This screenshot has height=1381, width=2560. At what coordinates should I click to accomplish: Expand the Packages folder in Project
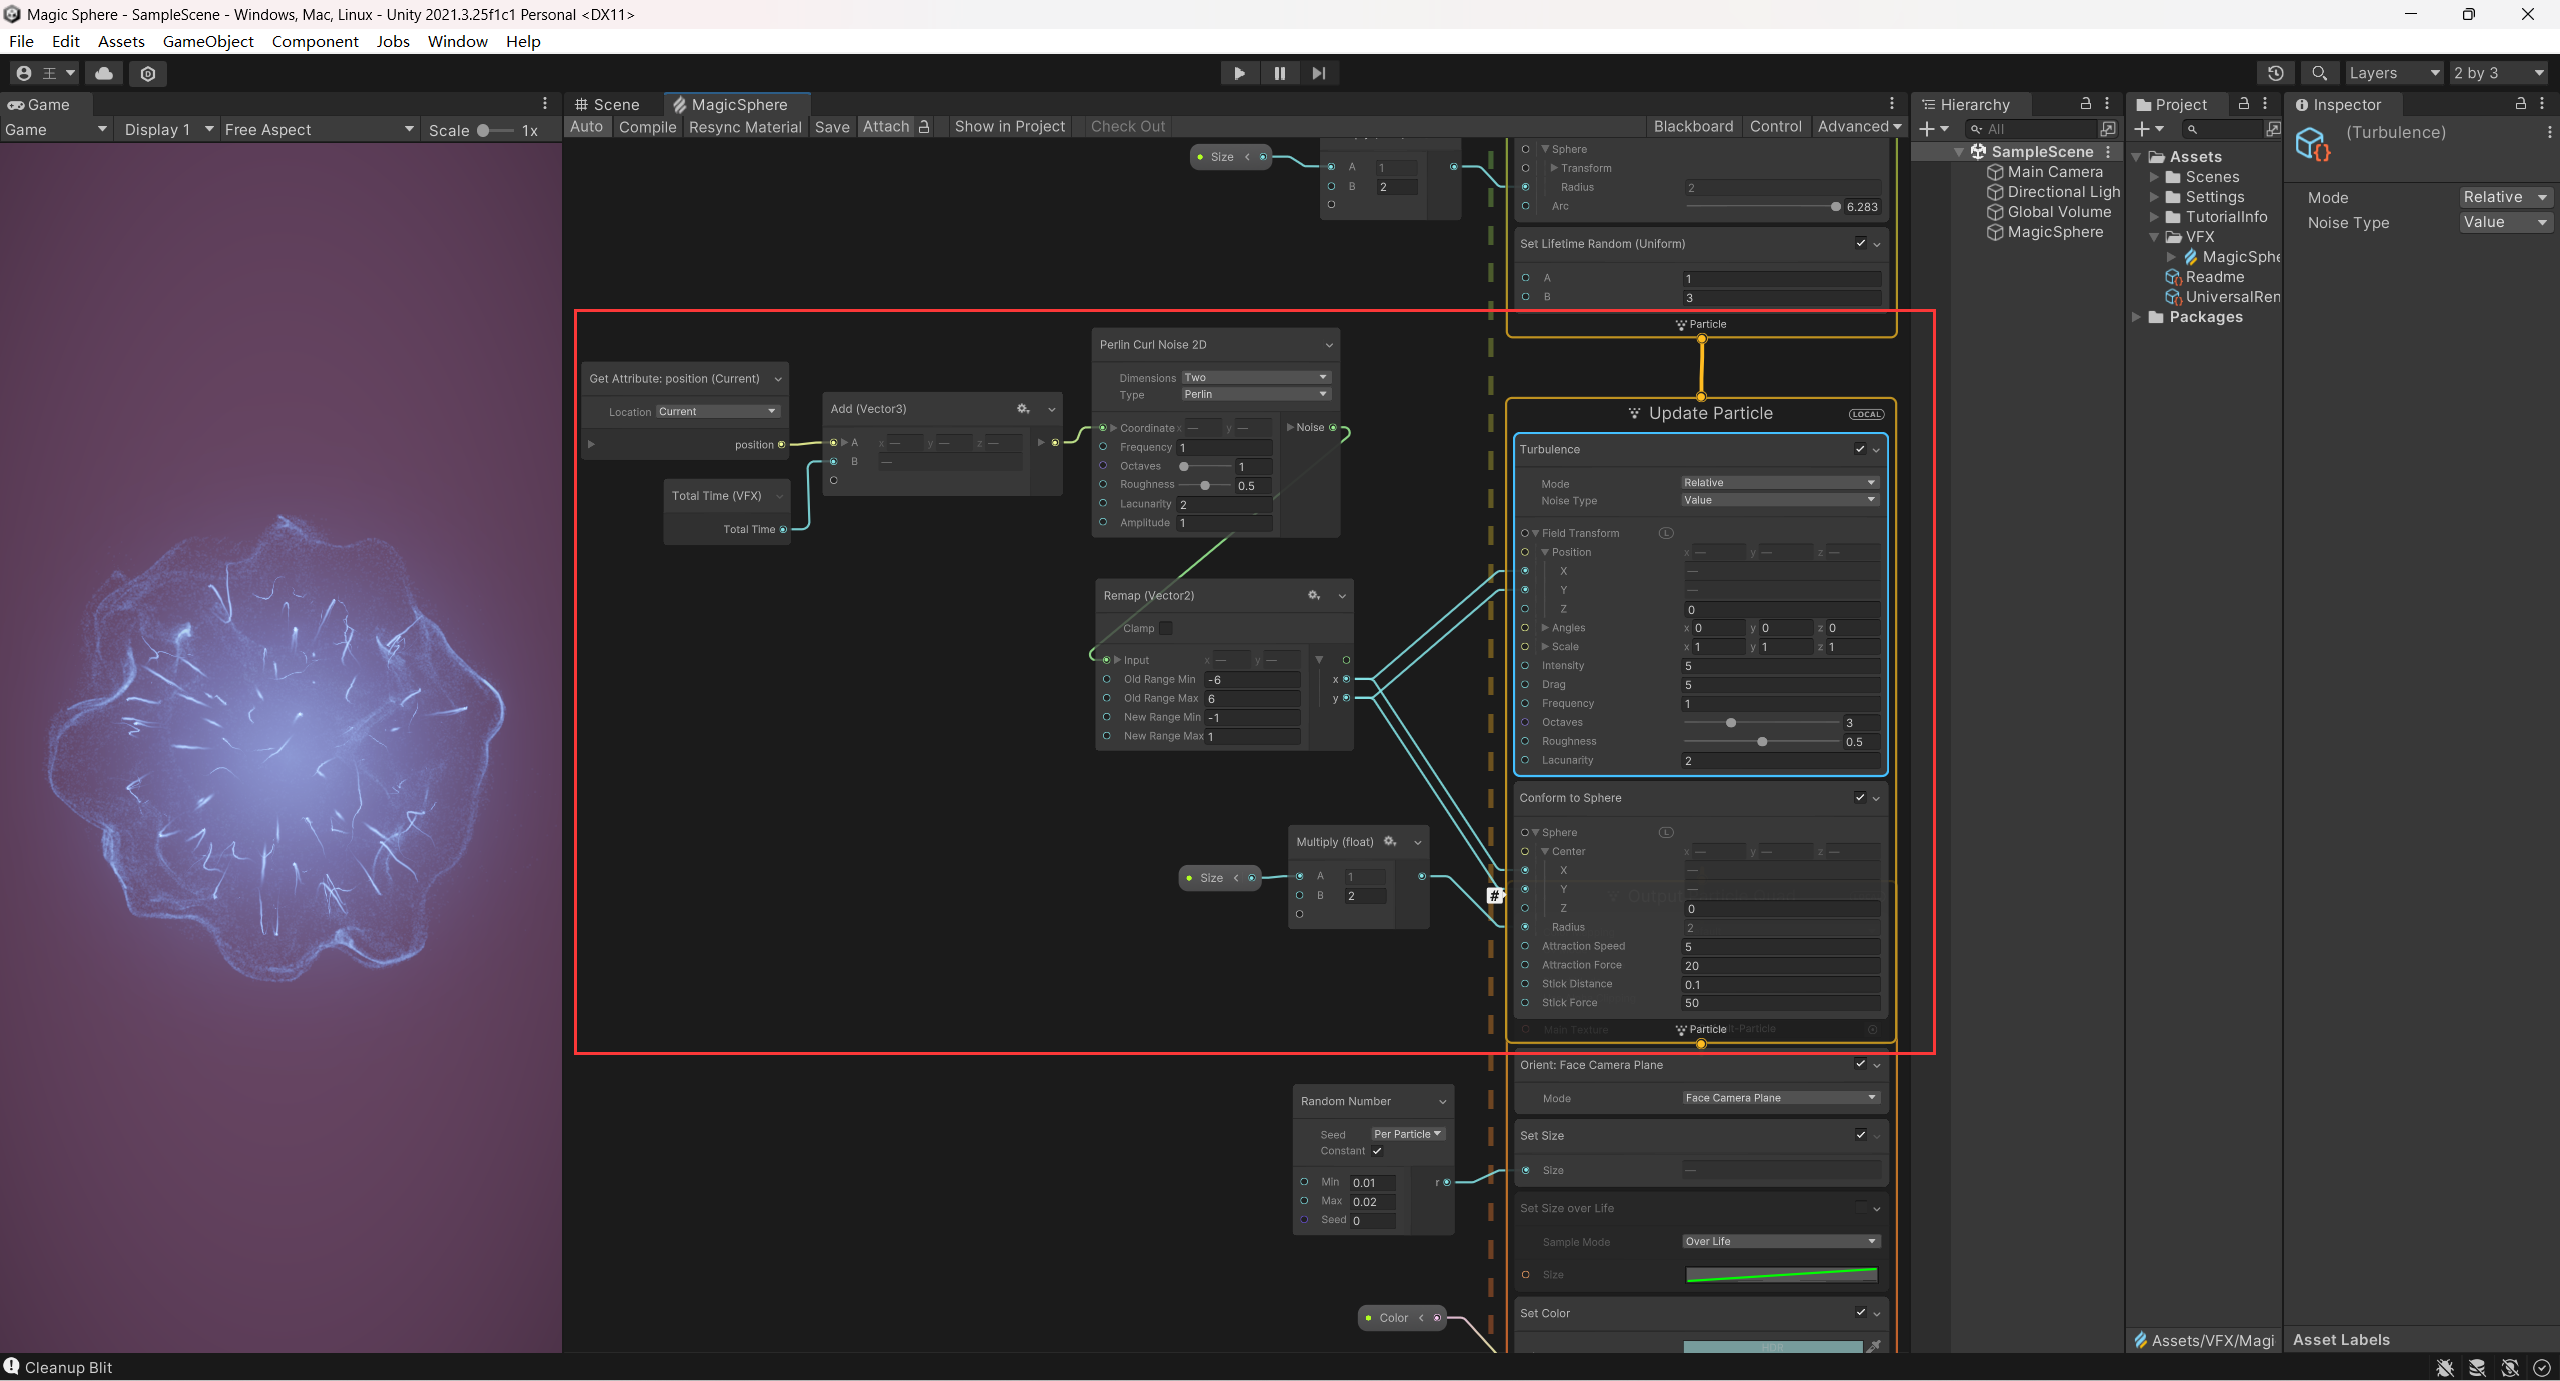click(2137, 317)
